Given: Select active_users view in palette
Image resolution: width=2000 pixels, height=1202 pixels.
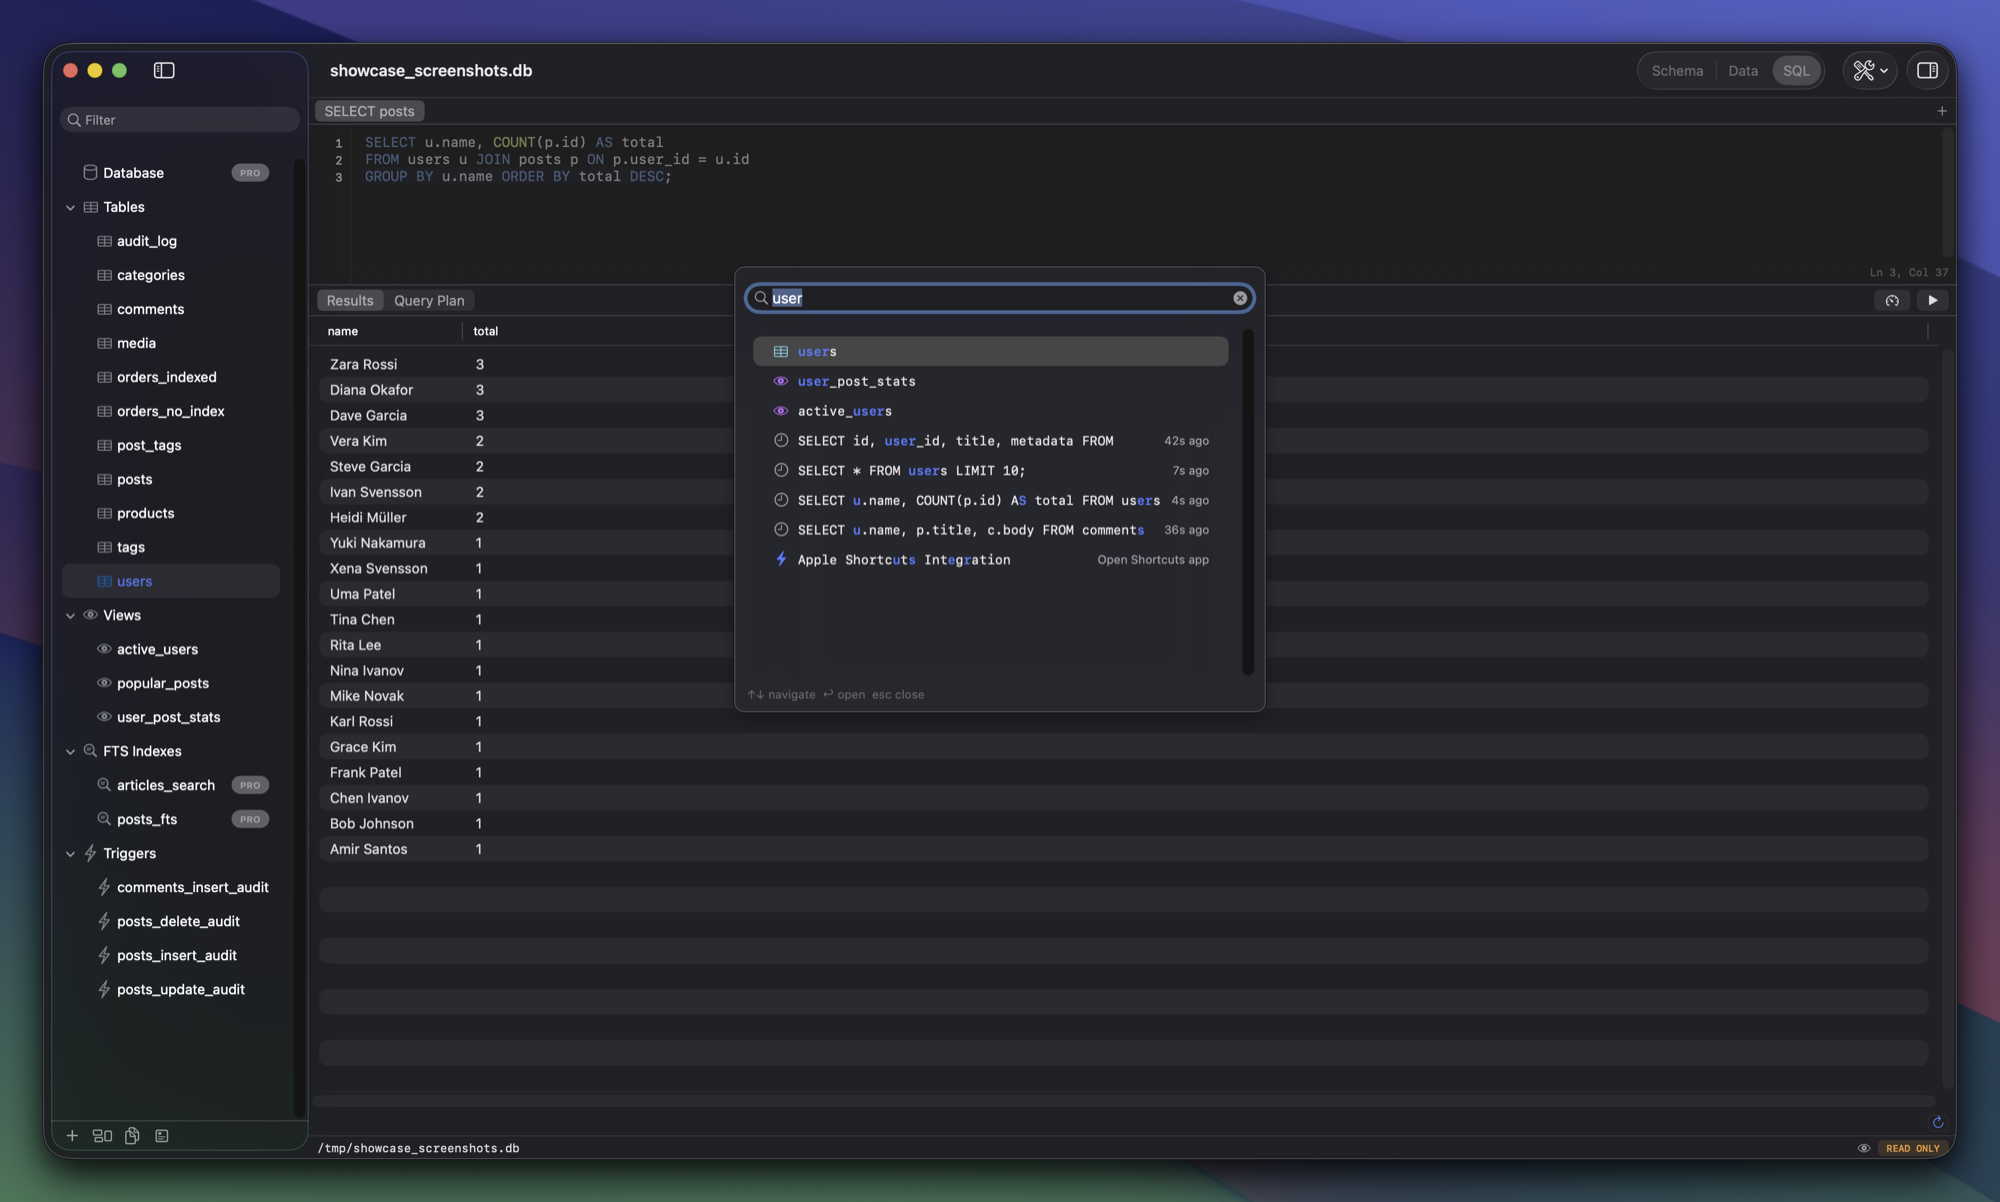Looking at the screenshot, I should (x=990, y=411).
